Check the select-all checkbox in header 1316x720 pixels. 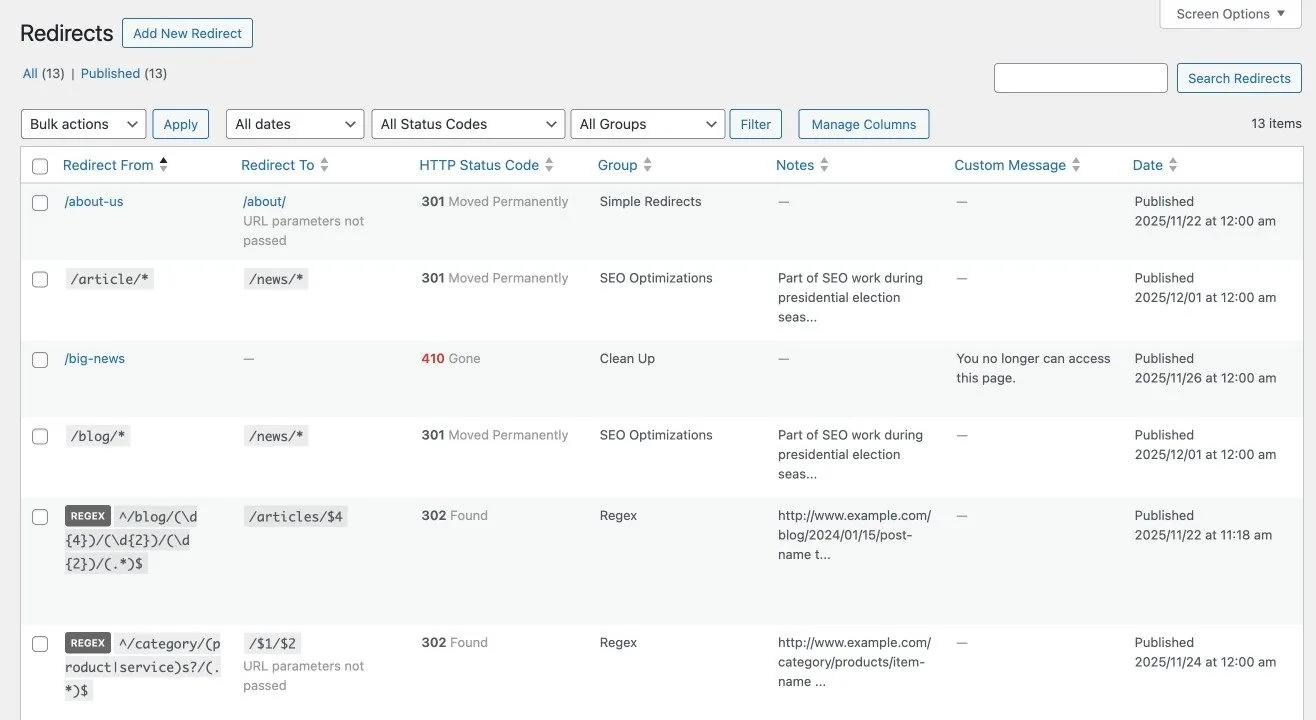pos(40,166)
